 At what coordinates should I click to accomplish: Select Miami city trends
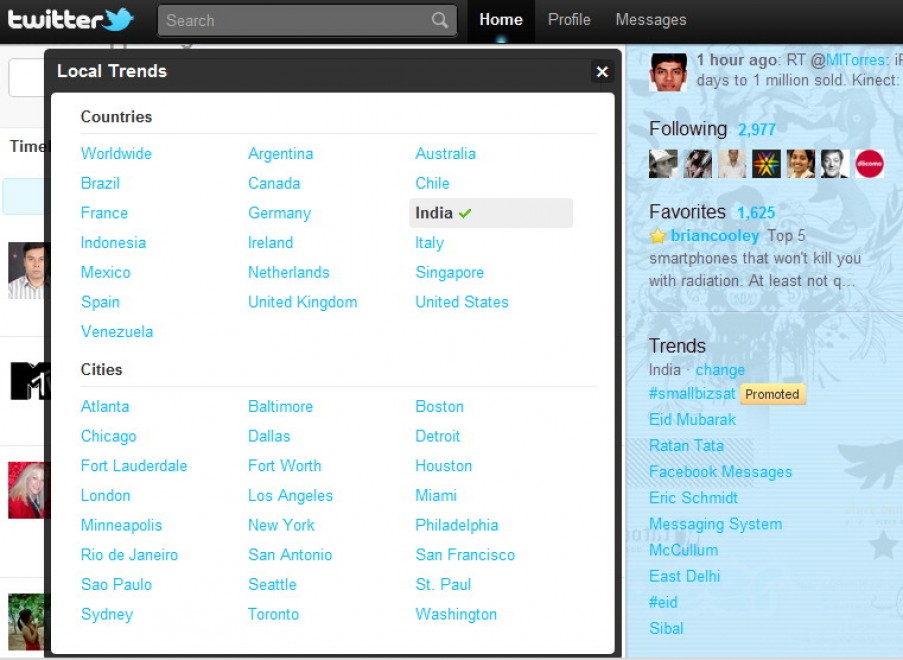pyautogui.click(x=436, y=495)
